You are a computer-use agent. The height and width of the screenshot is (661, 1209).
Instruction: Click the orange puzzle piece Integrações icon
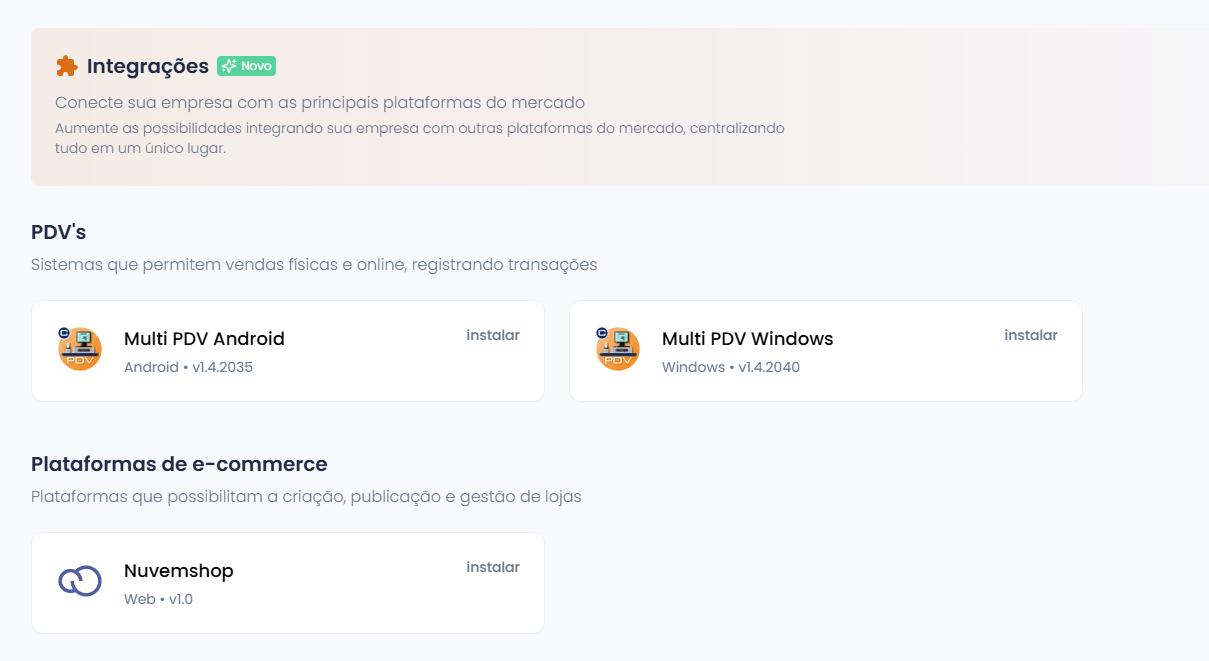(x=65, y=66)
